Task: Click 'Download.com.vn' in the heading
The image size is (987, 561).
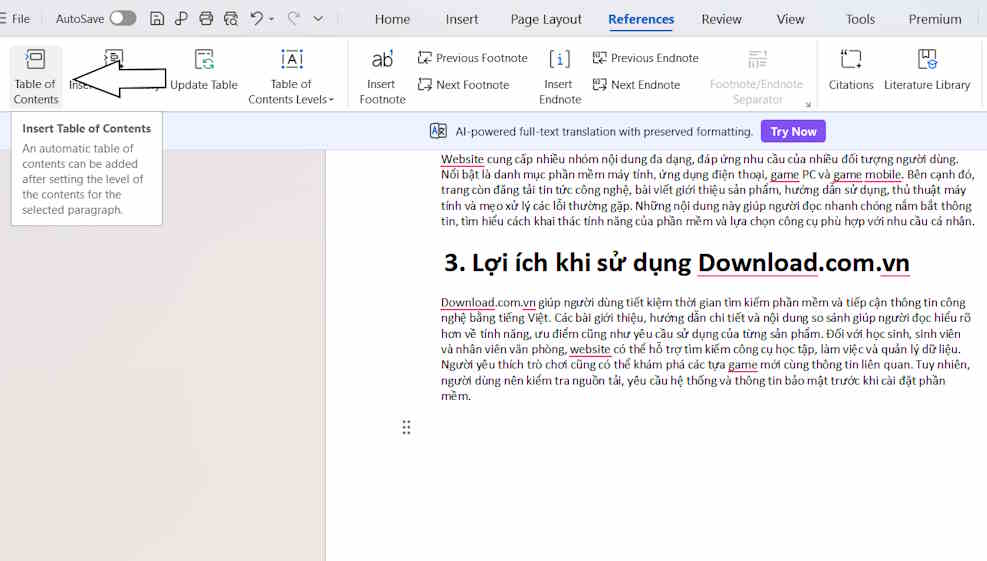Action: 804,263
